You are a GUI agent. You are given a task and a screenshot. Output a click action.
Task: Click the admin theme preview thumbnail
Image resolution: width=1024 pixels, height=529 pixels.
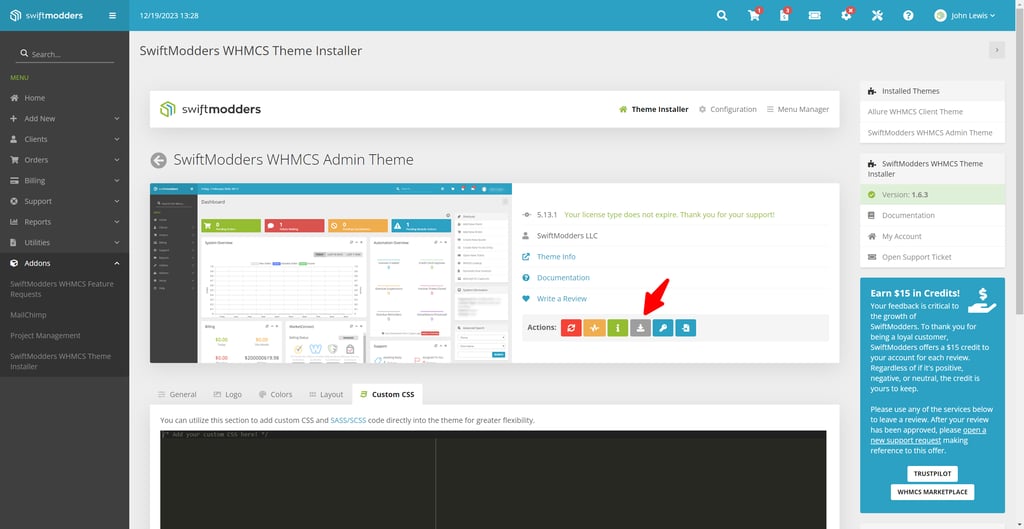coord(330,273)
